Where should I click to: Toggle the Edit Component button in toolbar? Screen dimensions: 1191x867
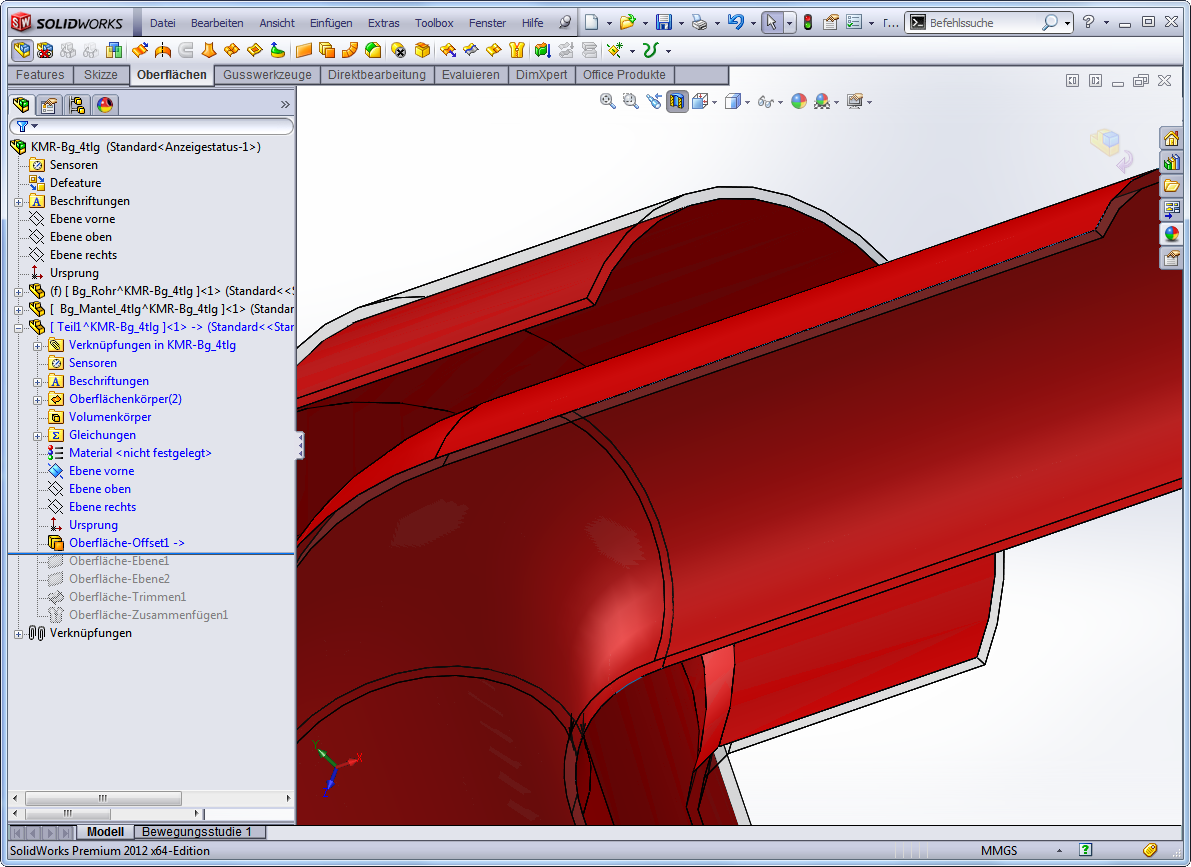(20, 50)
